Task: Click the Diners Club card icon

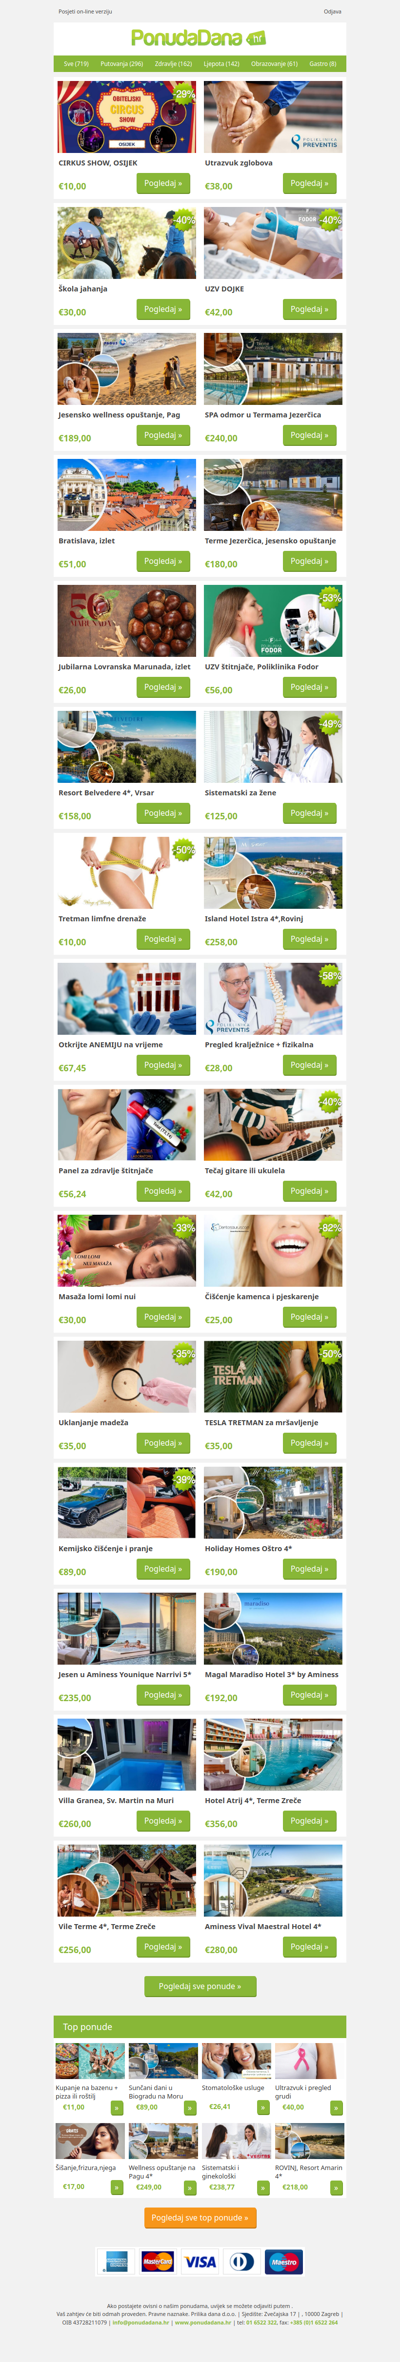Action: click(x=242, y=2261)
